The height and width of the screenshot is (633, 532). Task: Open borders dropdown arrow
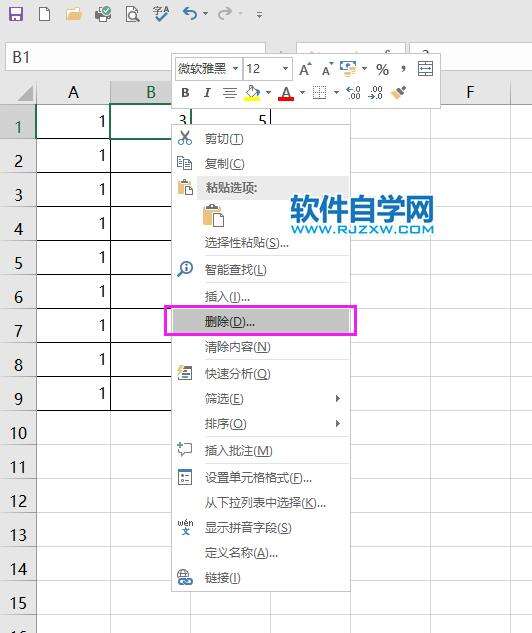[x=336, y=93]
